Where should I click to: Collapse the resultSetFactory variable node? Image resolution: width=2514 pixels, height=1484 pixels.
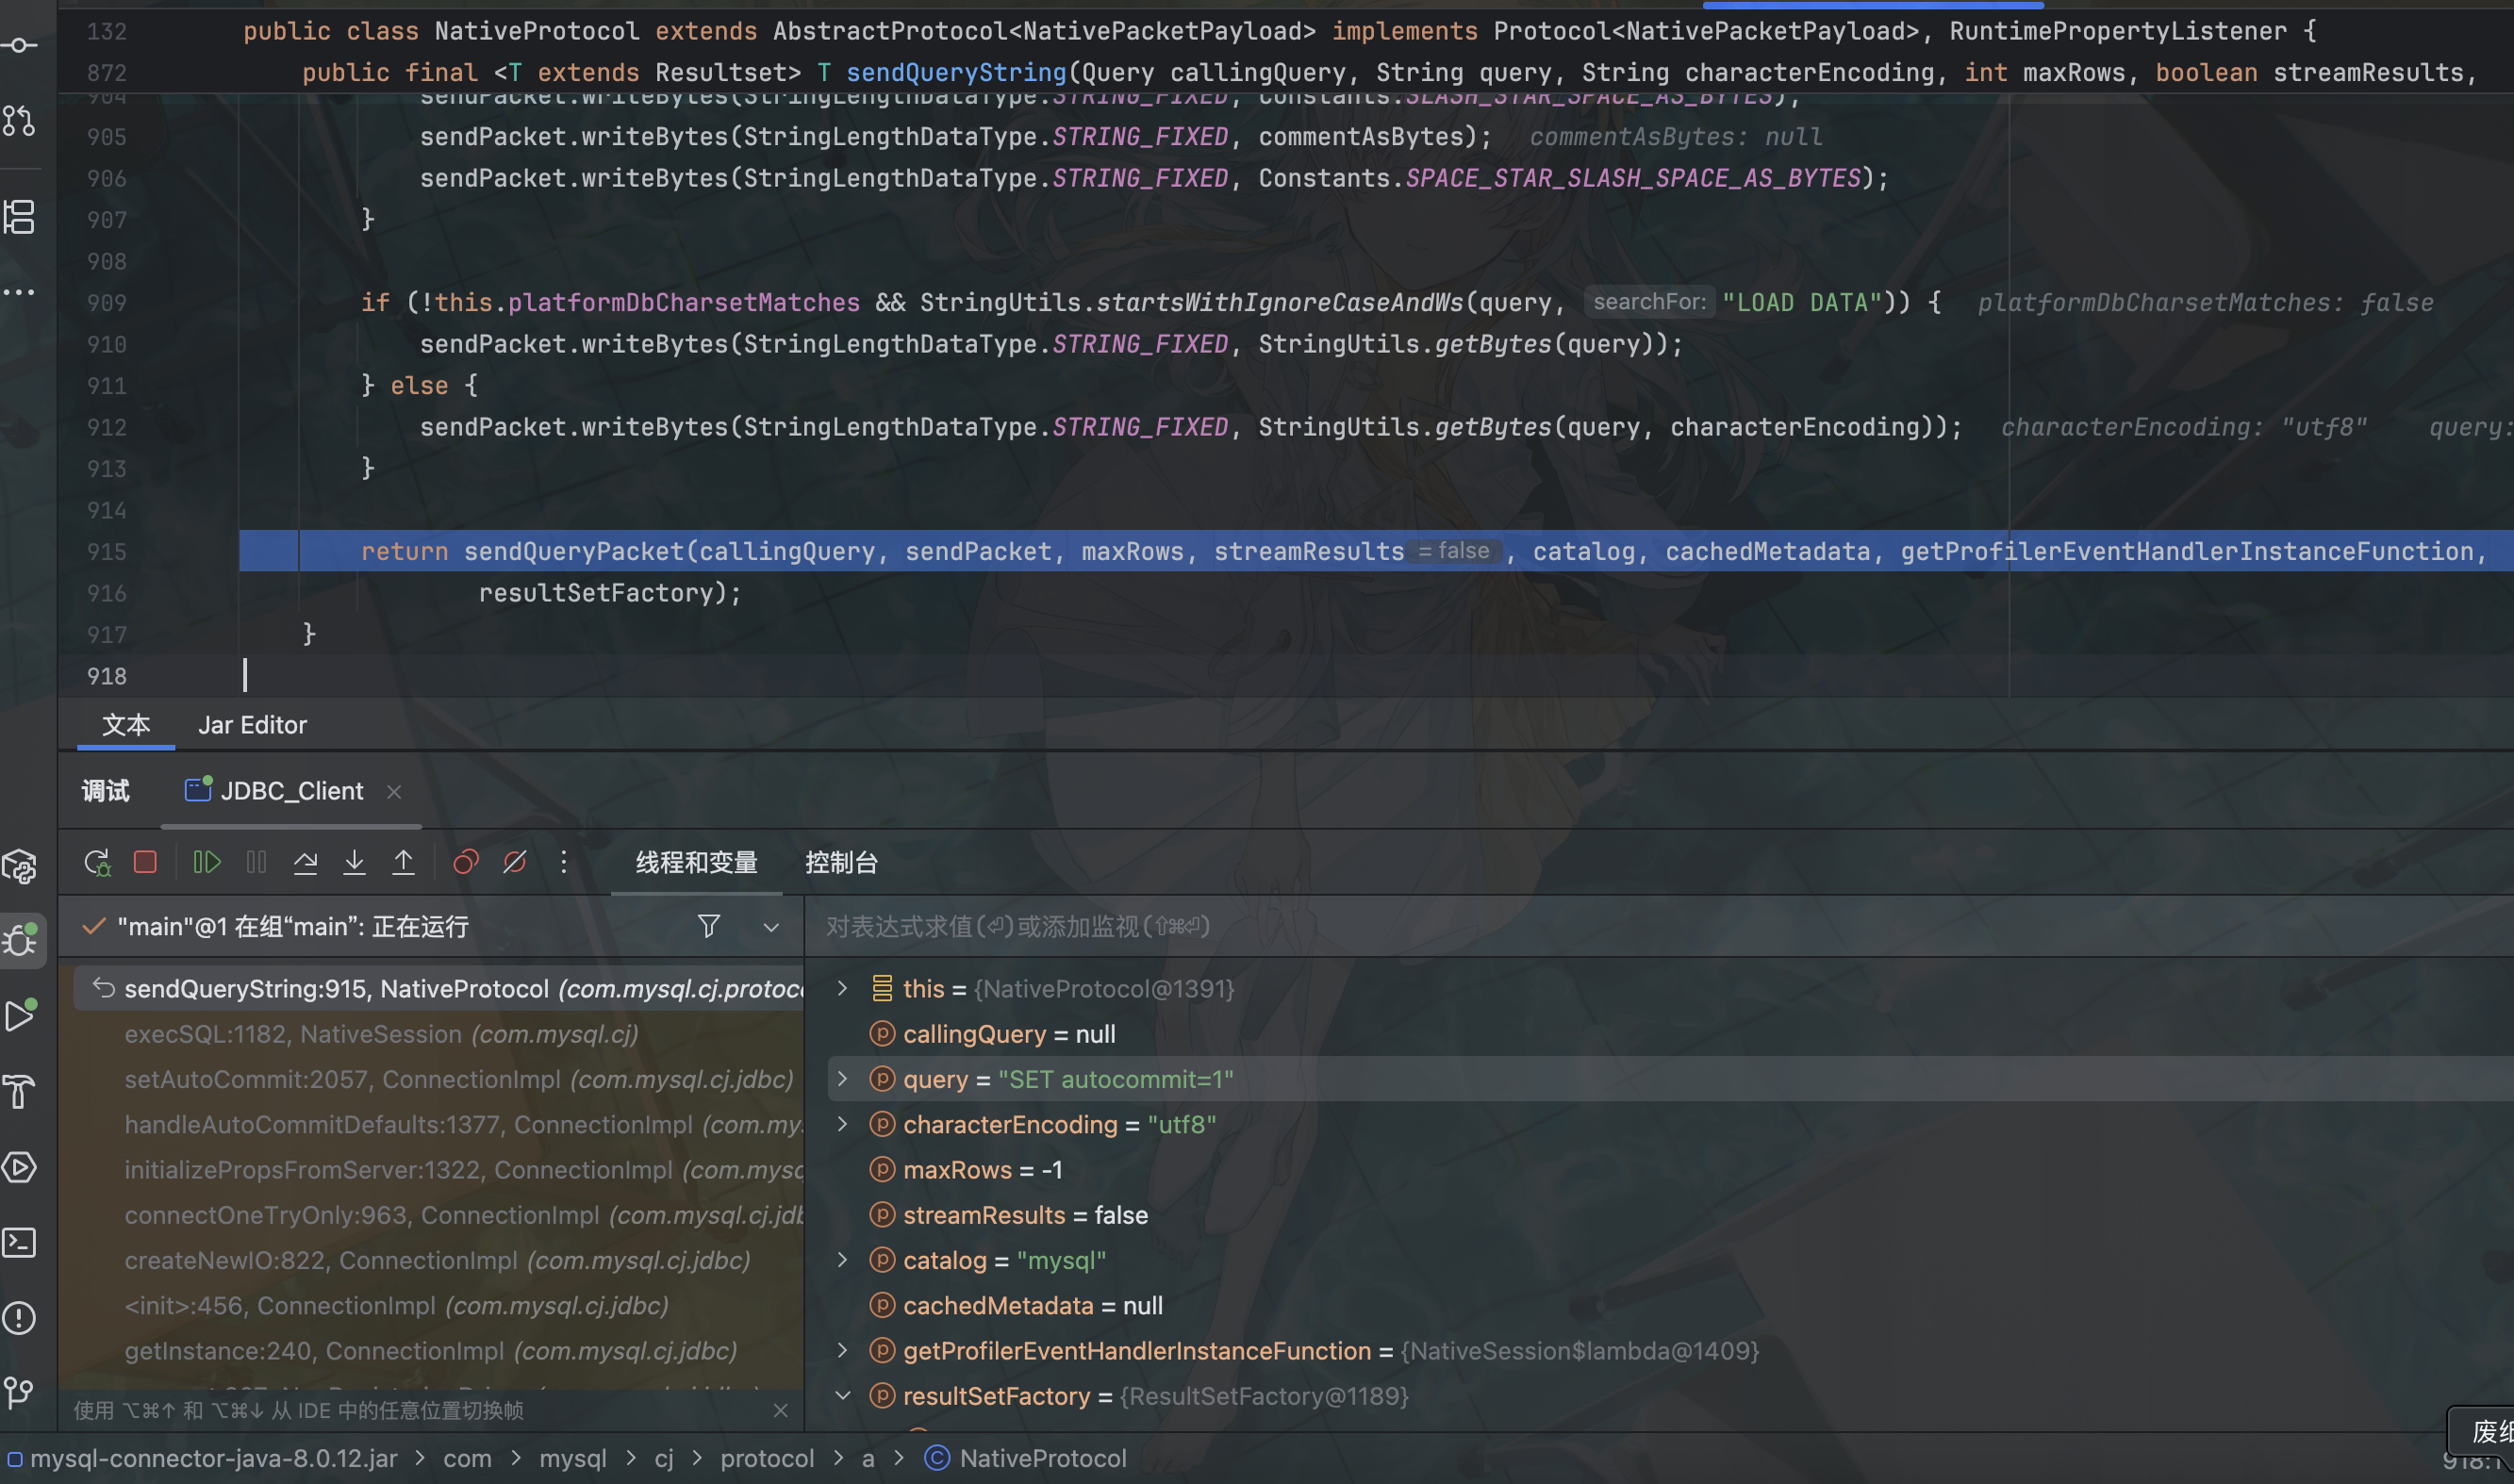842,1396
